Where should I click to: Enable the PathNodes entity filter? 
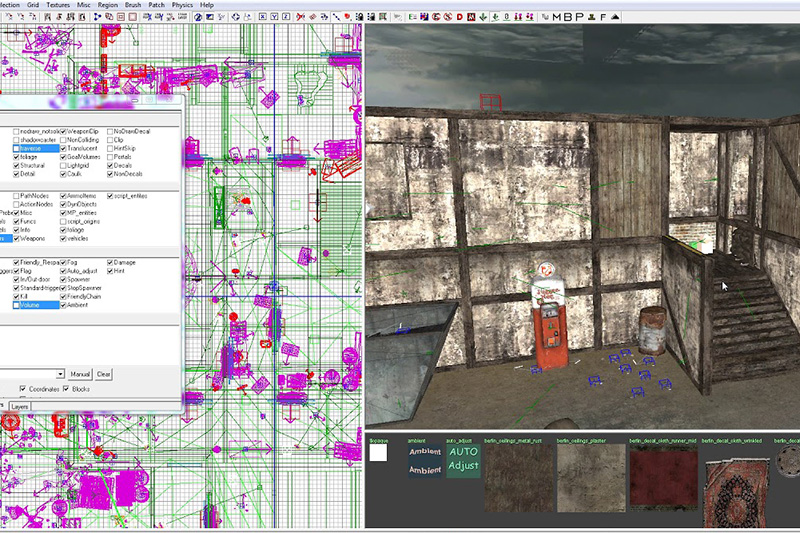[x=16, y=196]
